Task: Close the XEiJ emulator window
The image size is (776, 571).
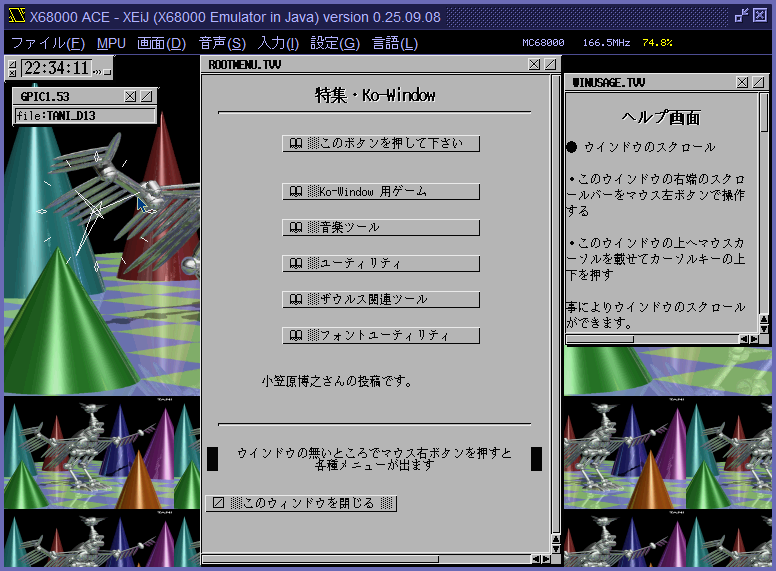Action: pyautogui.click(x=760, y=16)
